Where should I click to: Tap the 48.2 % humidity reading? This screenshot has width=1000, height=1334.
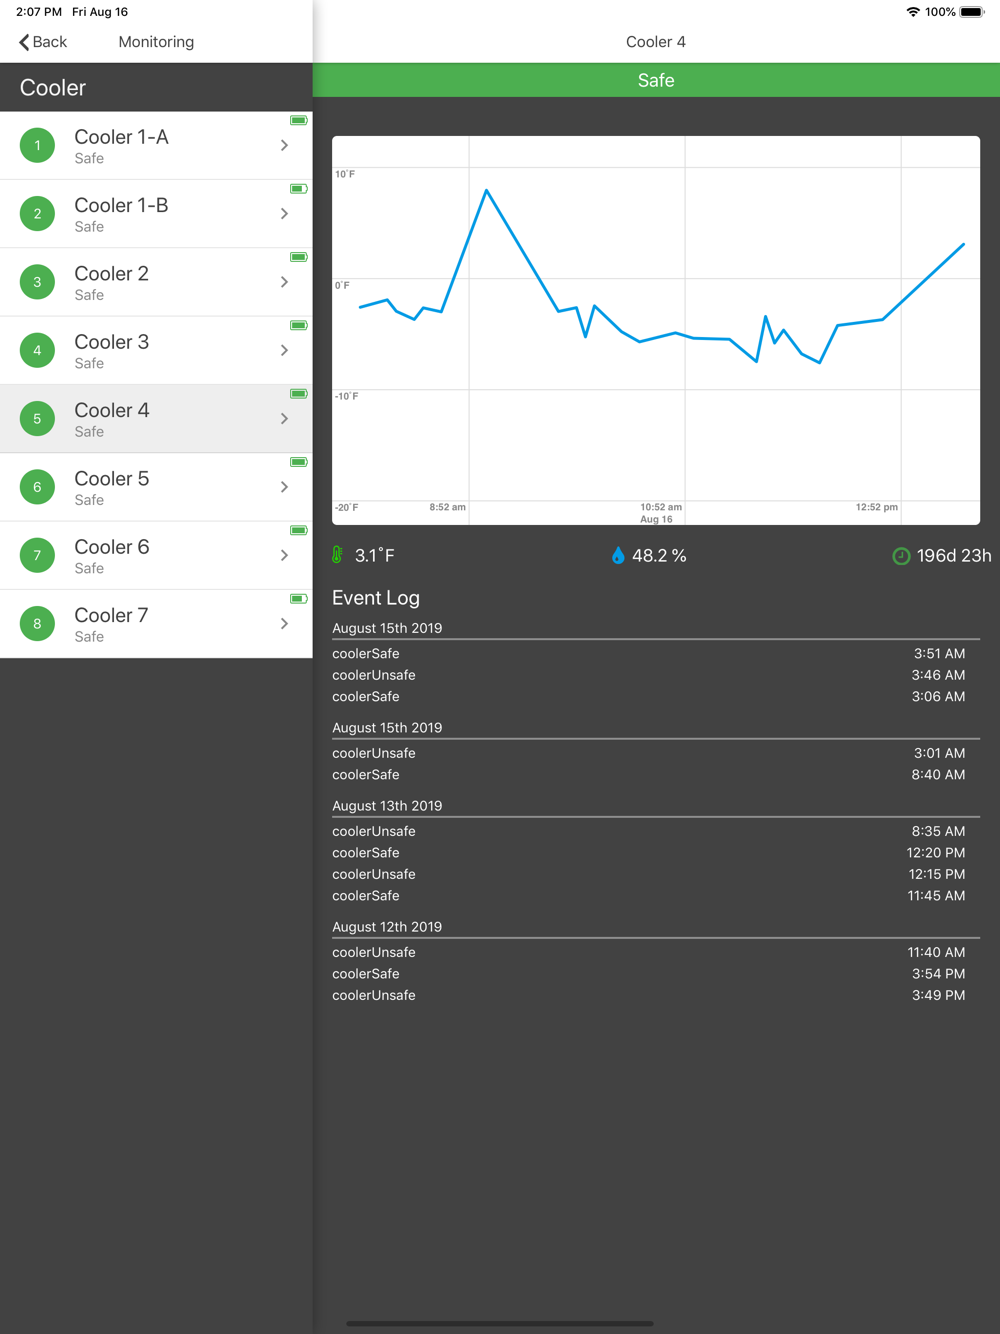point(659,556)
